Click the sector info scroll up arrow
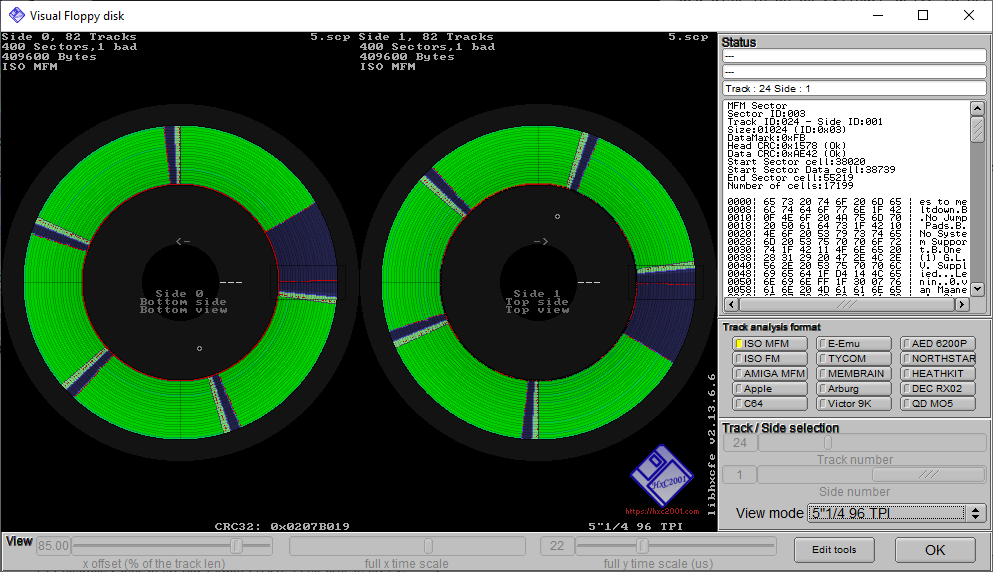This screenshot has width=993, height=572. tap(977, 108)
